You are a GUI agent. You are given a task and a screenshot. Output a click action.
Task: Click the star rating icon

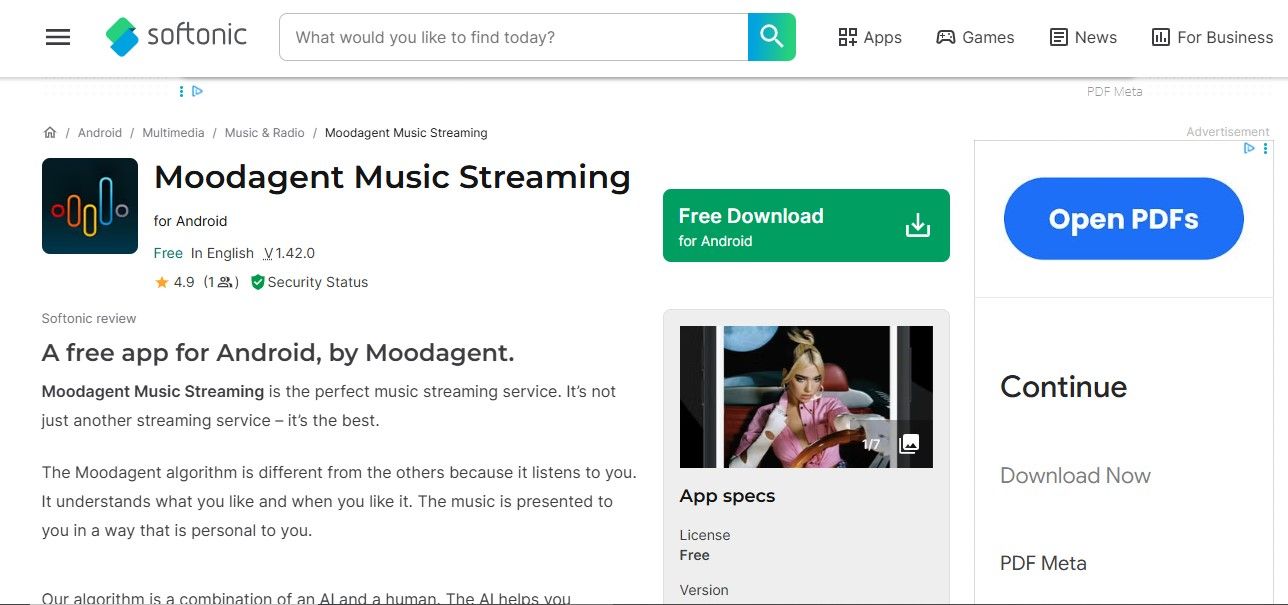(162, 283)
